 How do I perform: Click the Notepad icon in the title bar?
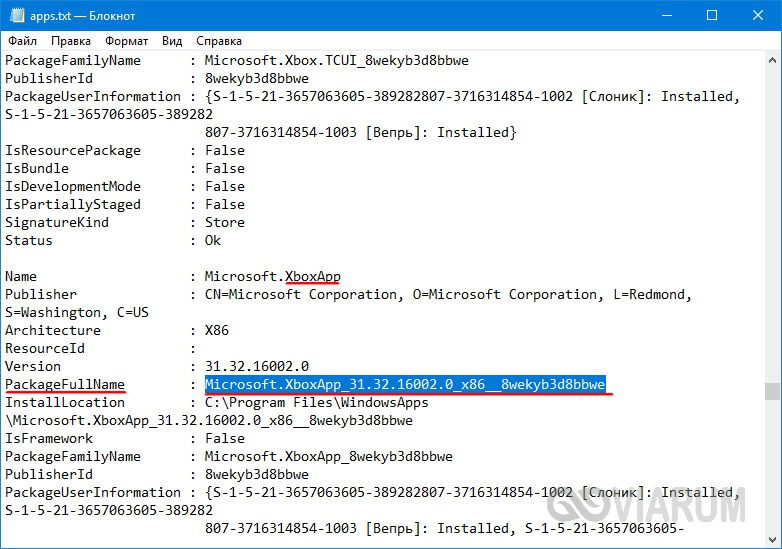coord(17,15)
